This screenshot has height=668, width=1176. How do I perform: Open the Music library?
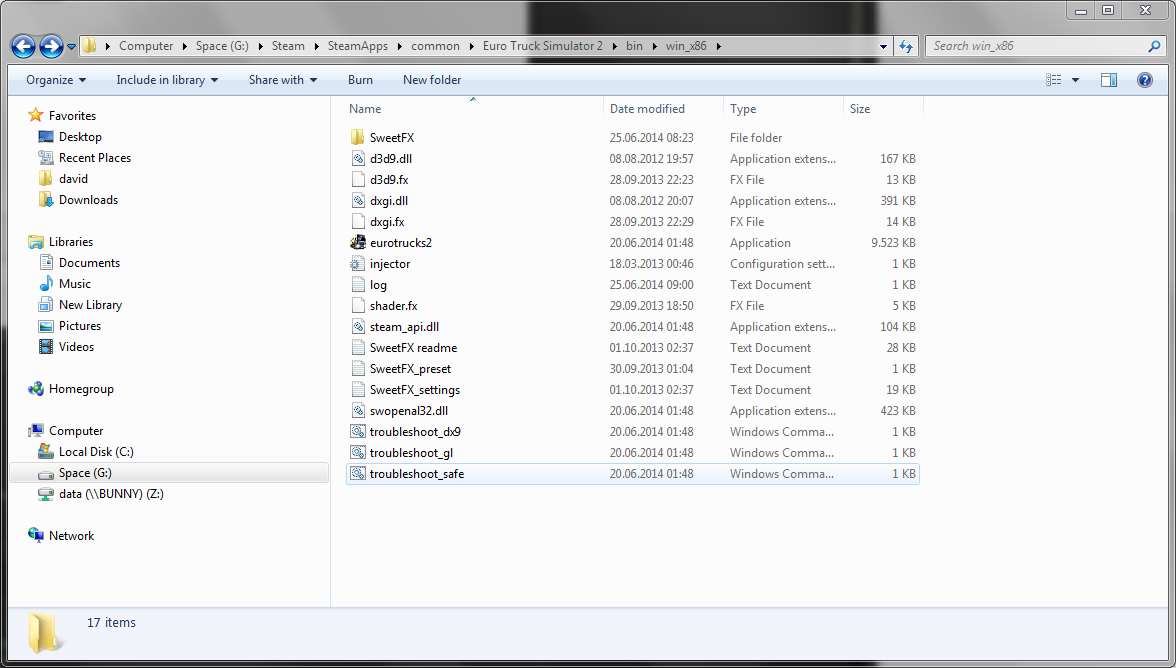tap(75, 283)
